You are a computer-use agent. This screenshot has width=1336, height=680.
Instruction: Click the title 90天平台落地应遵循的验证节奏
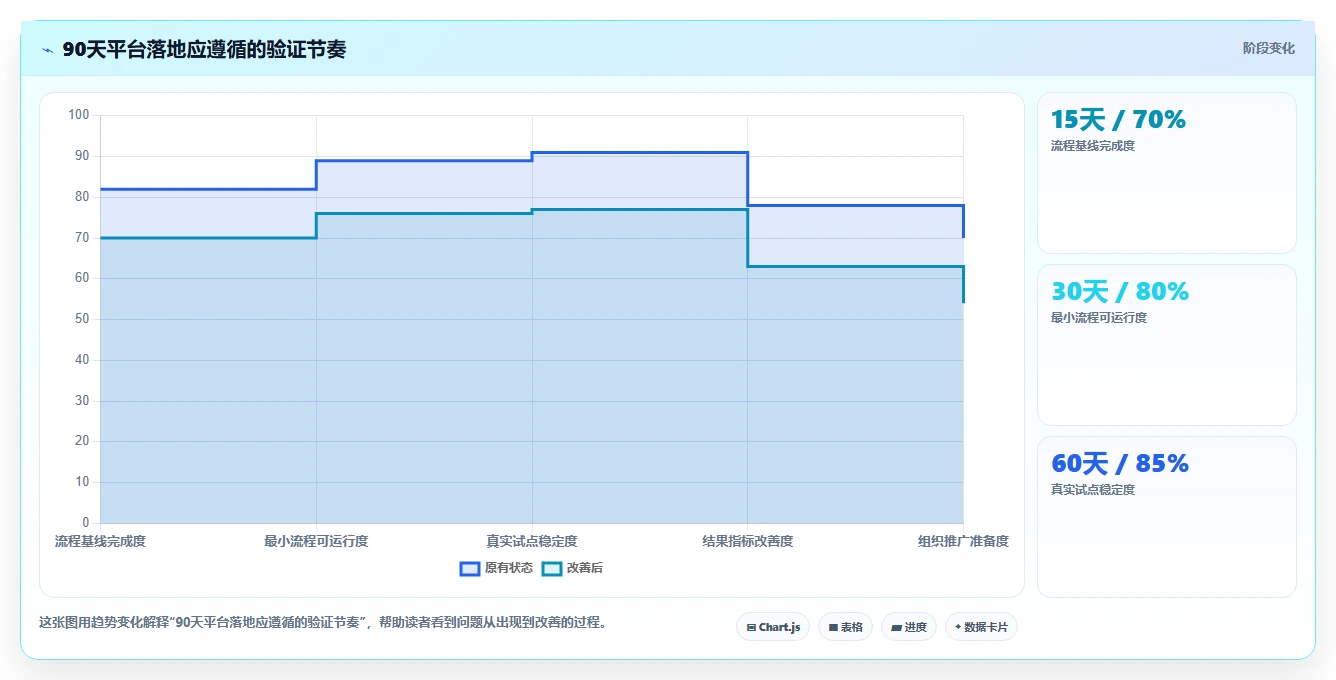(204, 50)
